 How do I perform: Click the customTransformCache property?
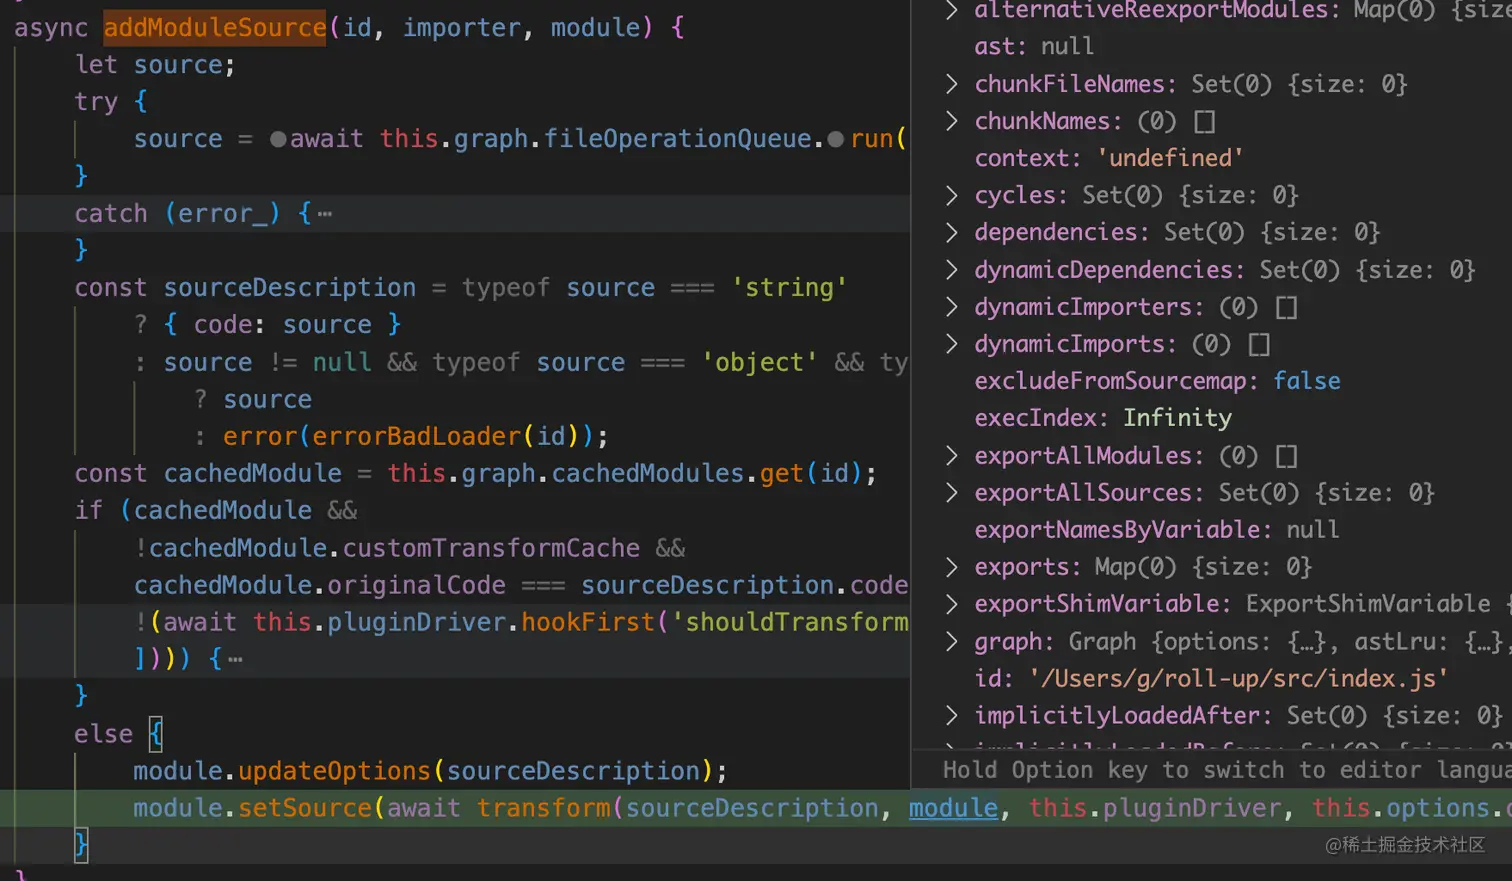click(491, 548)
